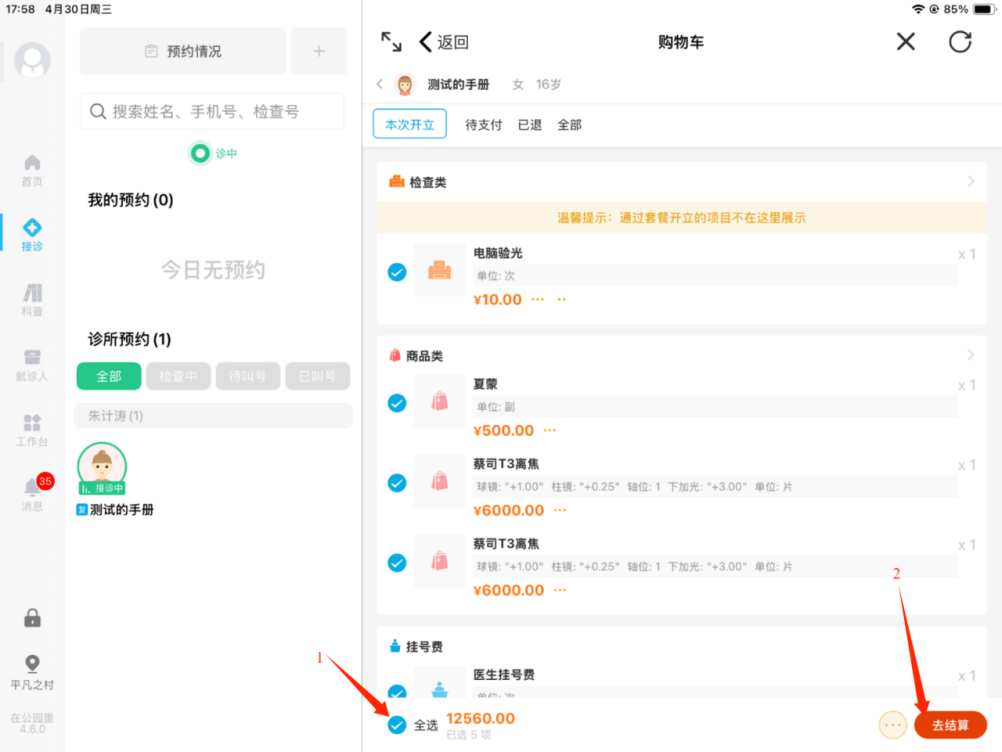
Task: Open the 首页 home sidebar icon
Action: [32, 169]
